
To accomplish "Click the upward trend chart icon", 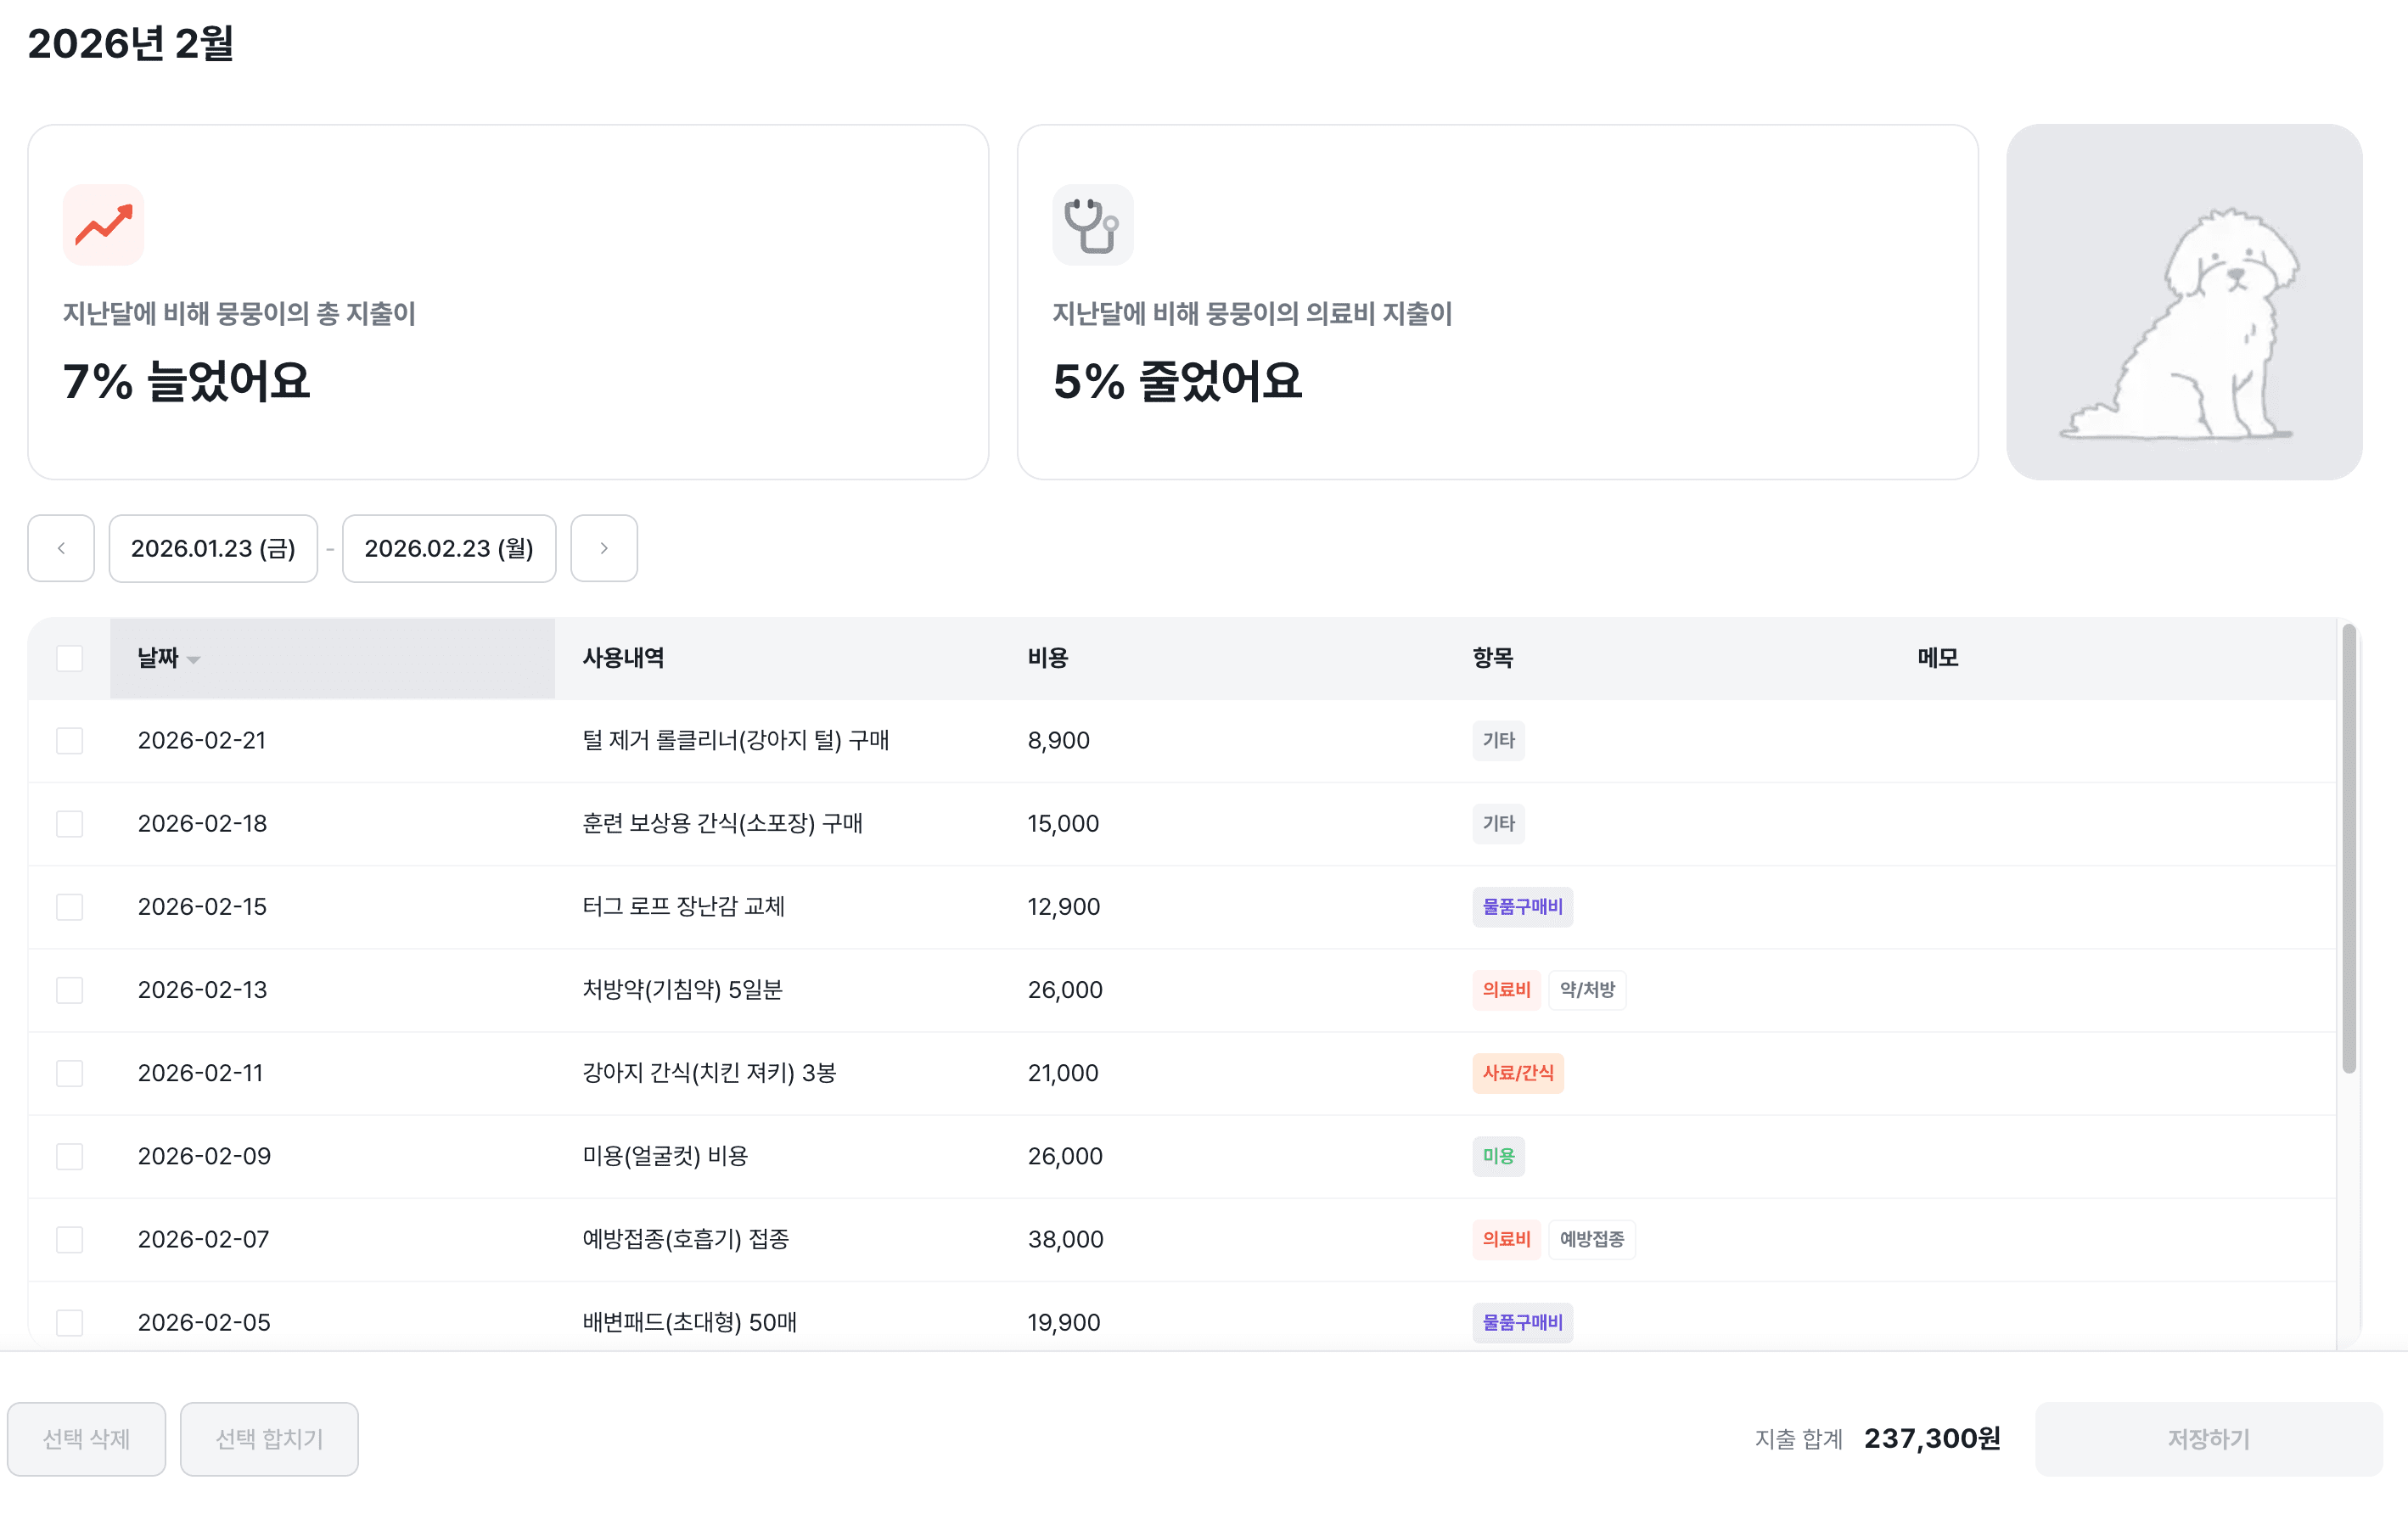I will point(103,224).
